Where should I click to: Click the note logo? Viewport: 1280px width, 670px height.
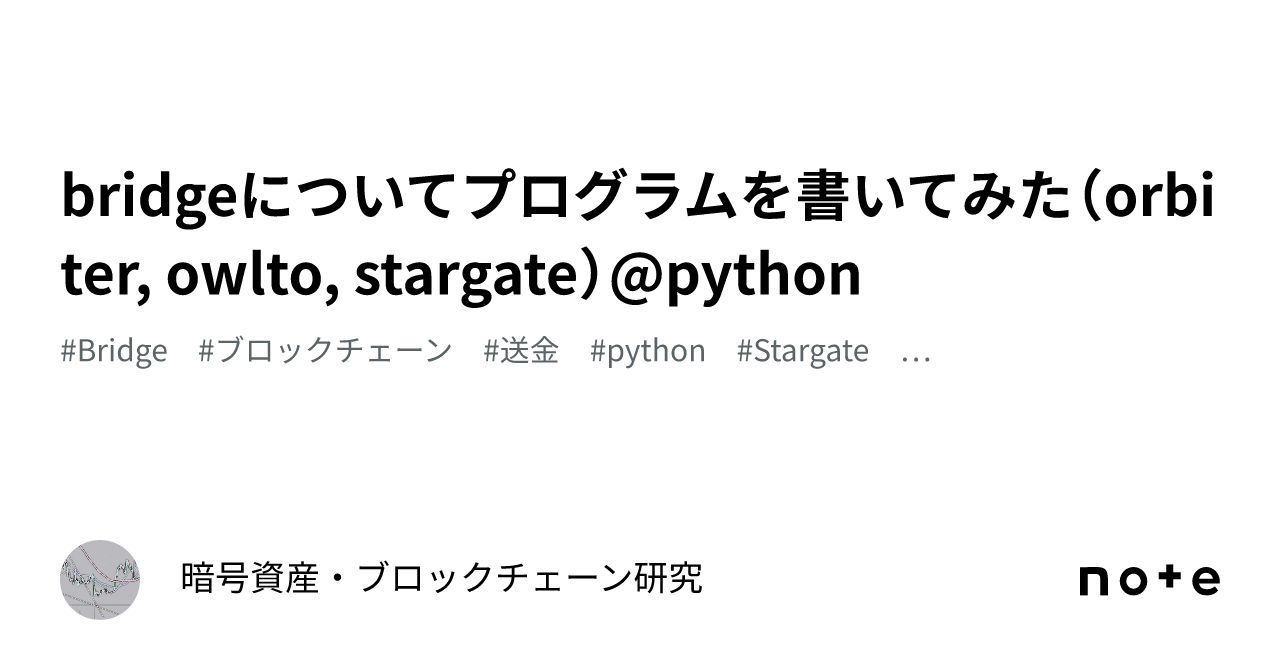pyautogui.click(x=1149, y=580)
